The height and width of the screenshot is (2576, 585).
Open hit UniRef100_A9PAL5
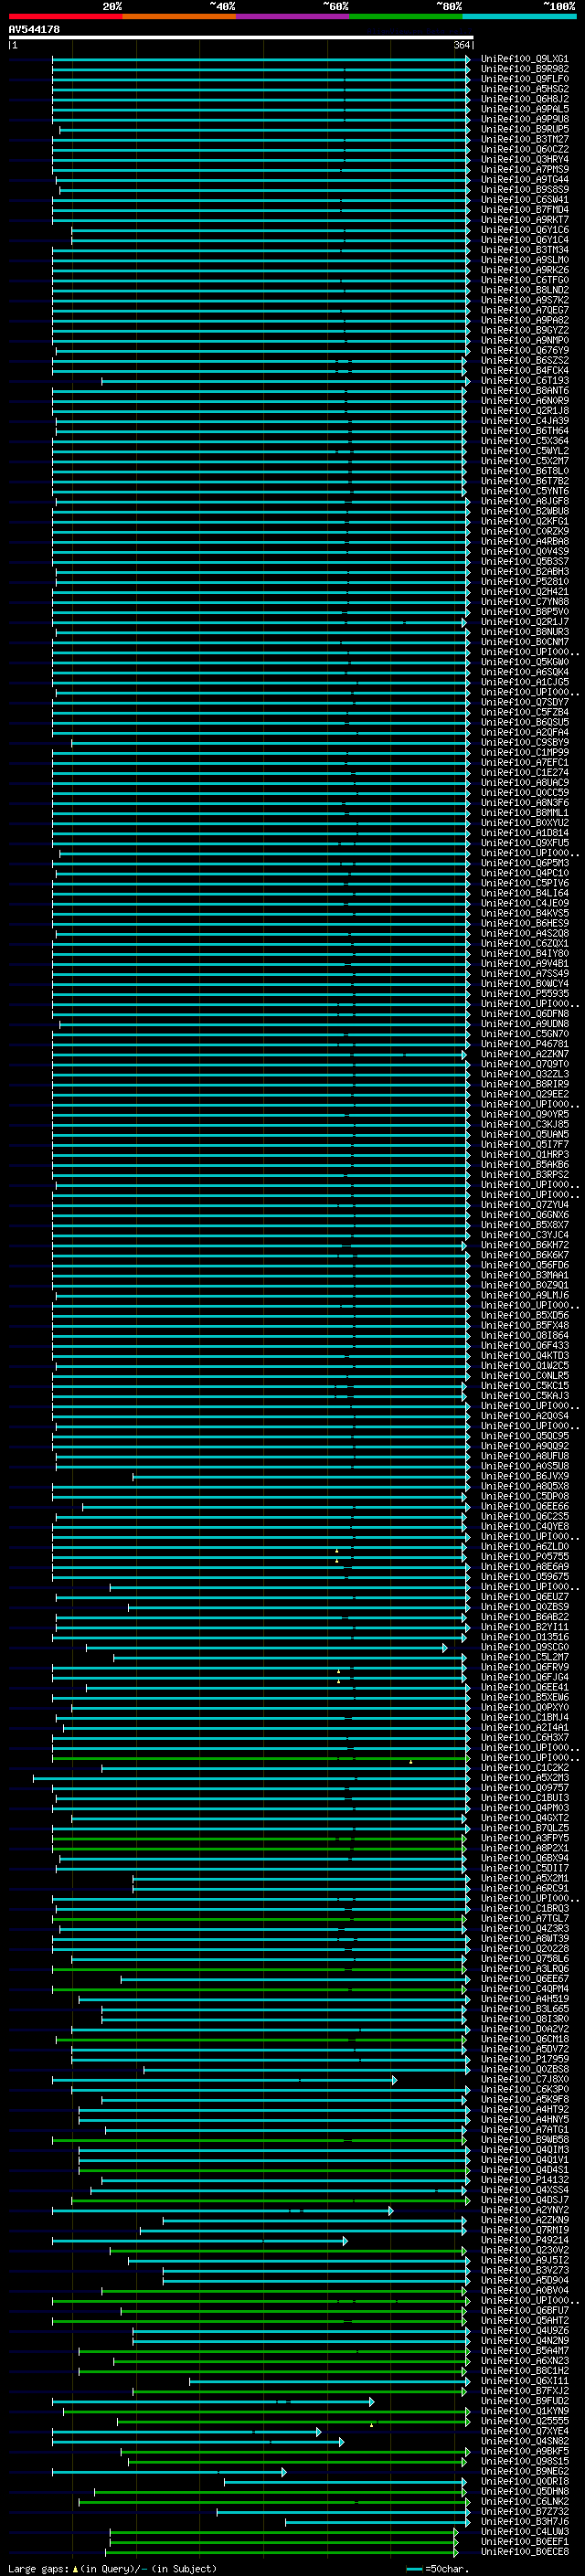point(524,109)
